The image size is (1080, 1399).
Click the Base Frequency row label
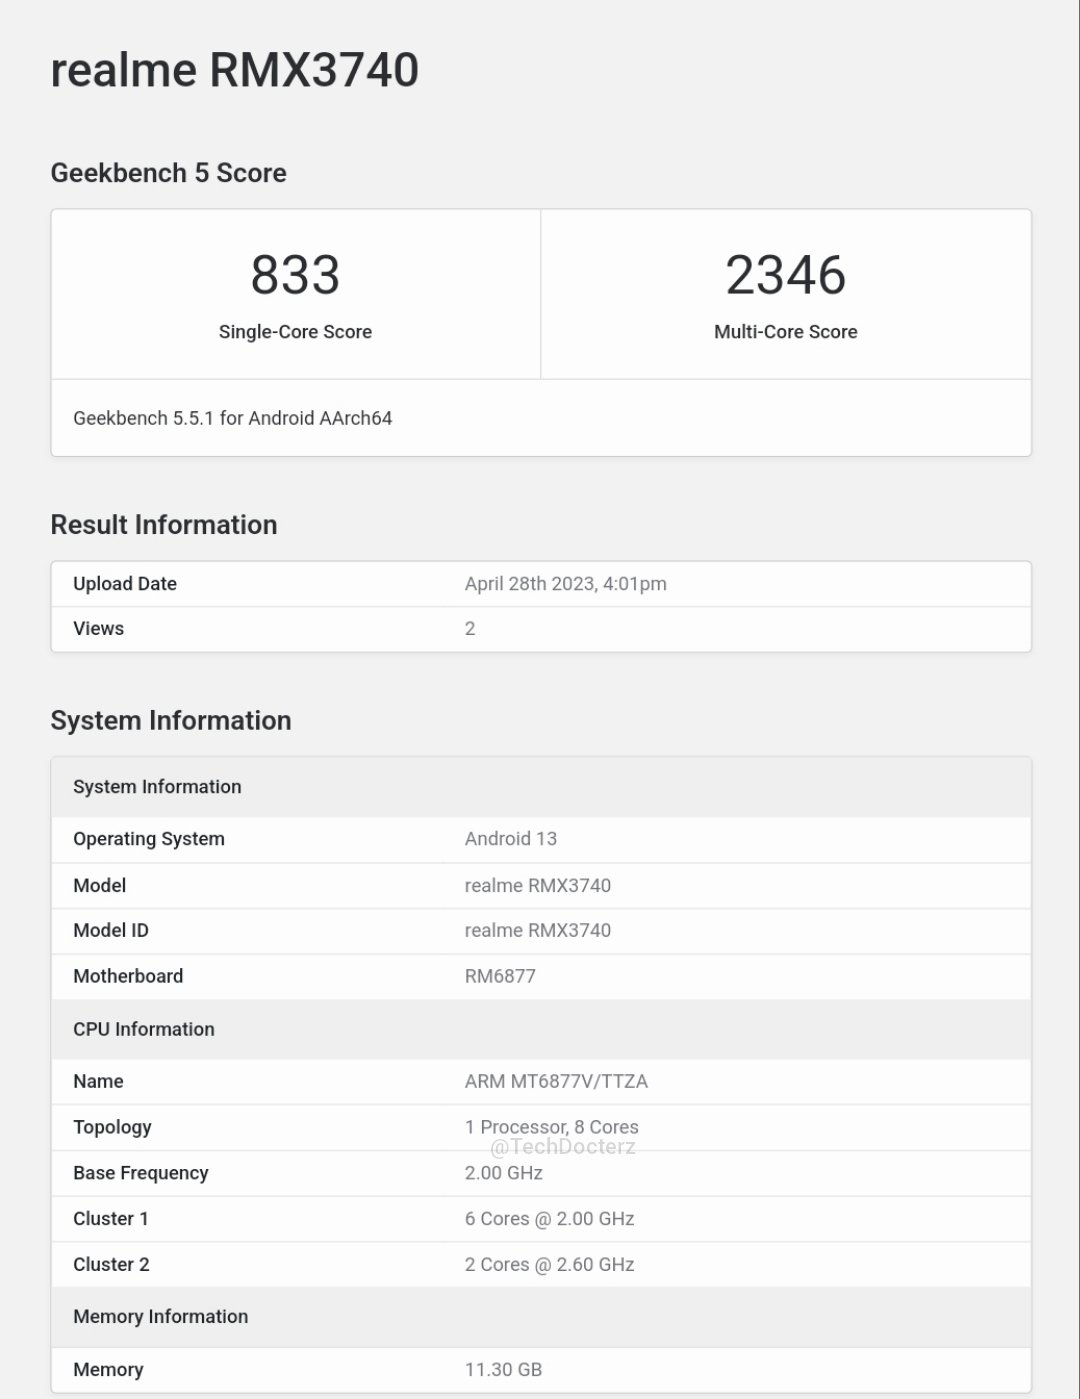[141, 1173]
